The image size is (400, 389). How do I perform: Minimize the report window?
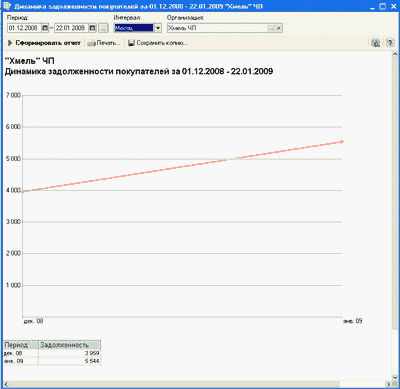point(372,7)
